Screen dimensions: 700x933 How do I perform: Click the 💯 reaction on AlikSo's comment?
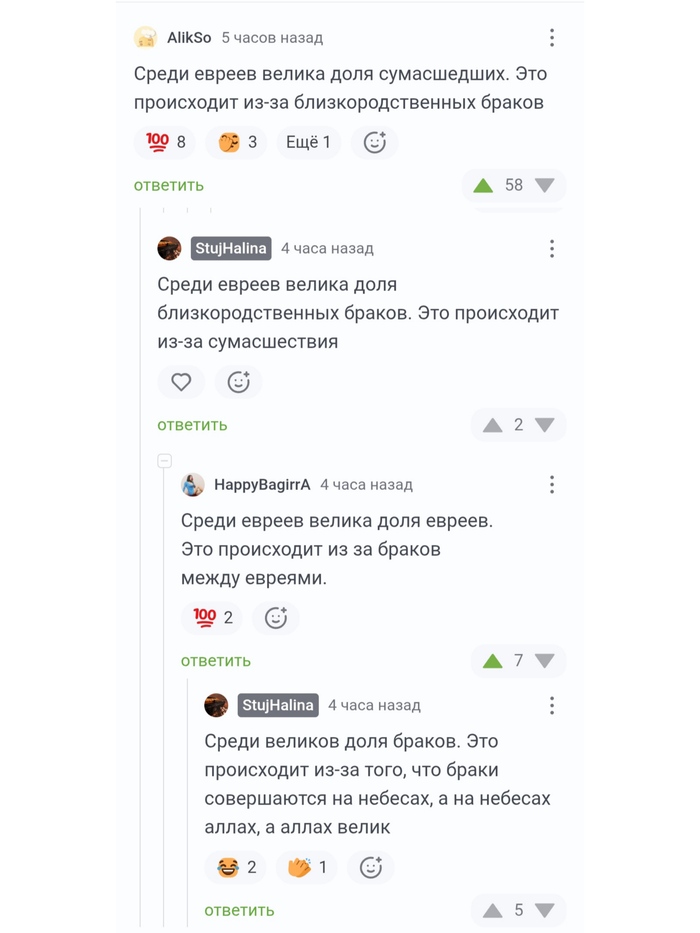(164, 142)
